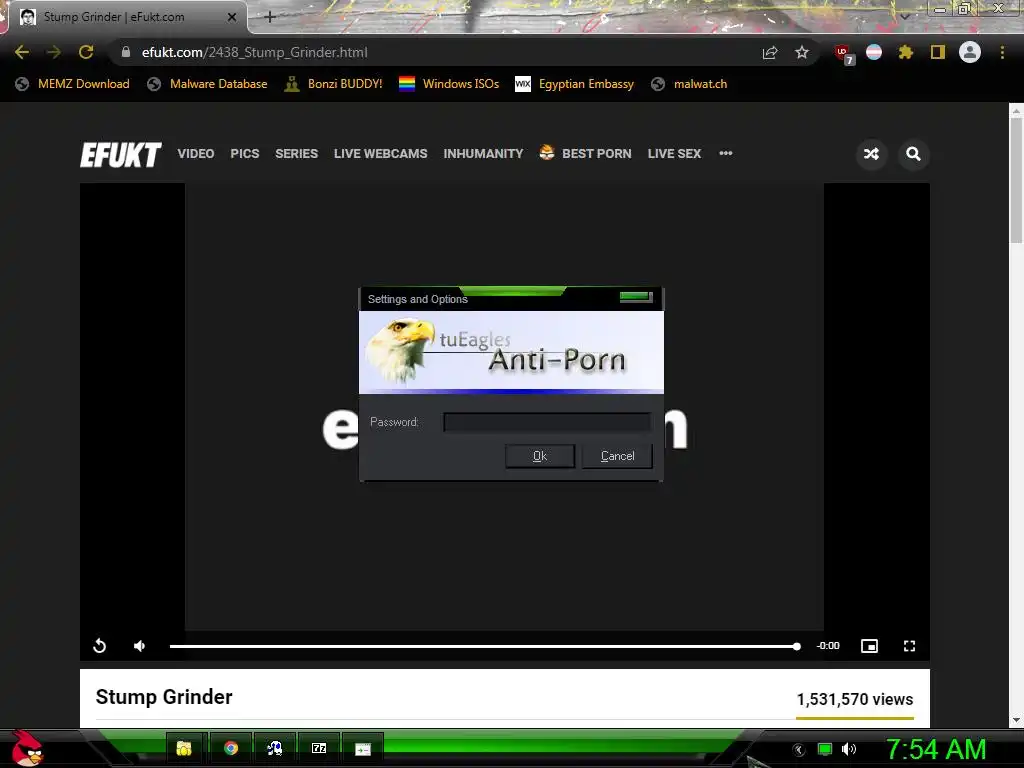Open Egyptian Embassy bookmark
The height and width of the screenshot is (768, 1024).
pos(575,84)
